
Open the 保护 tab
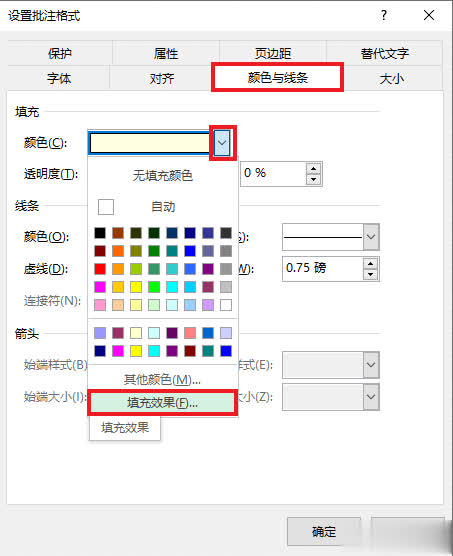(60, 54)
